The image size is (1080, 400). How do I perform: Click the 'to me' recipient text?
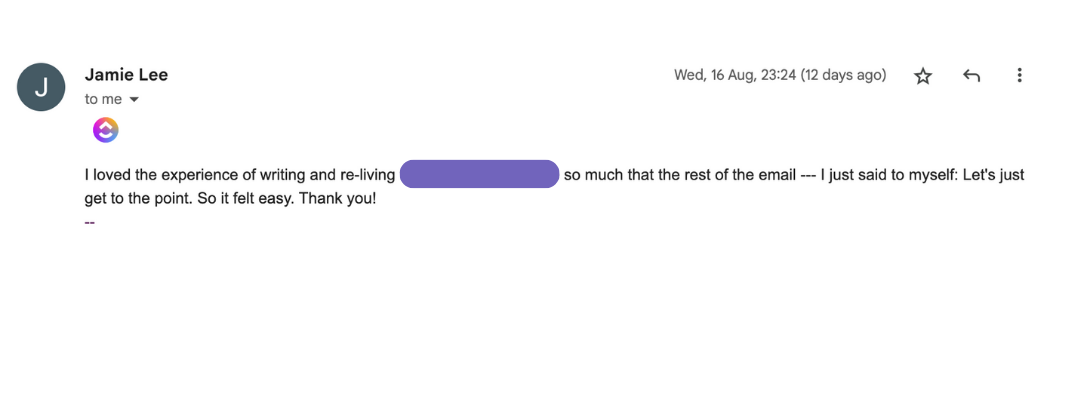103,100
